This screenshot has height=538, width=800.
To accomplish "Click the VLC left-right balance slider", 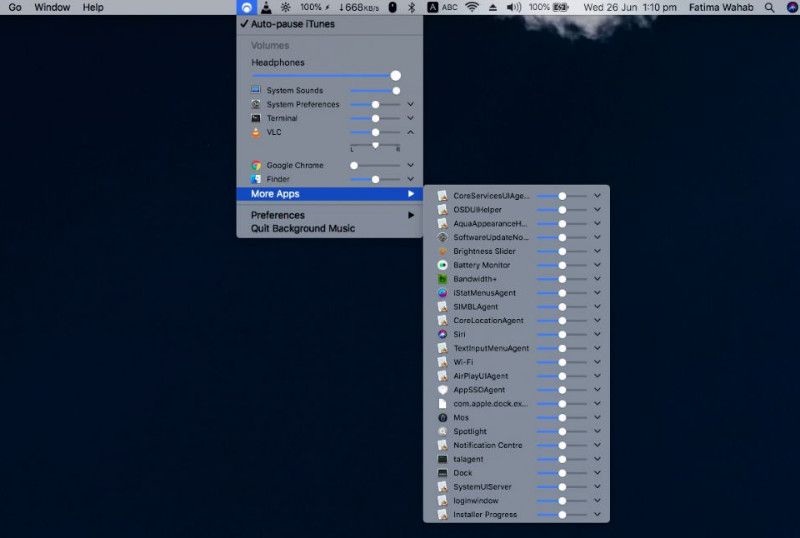I will click(375, 146).
